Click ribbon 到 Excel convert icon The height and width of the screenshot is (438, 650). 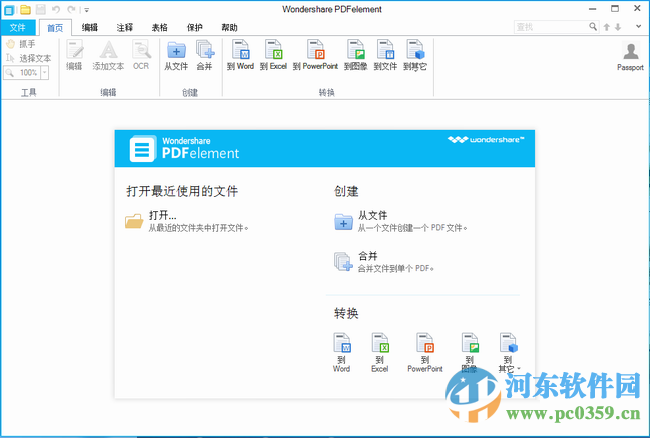click(274, 55)
